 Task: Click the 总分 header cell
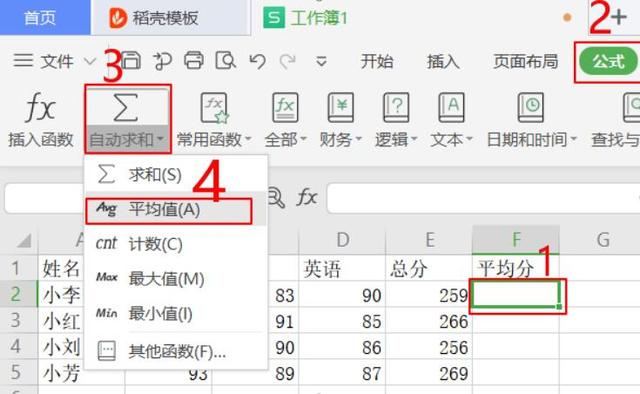429,269
